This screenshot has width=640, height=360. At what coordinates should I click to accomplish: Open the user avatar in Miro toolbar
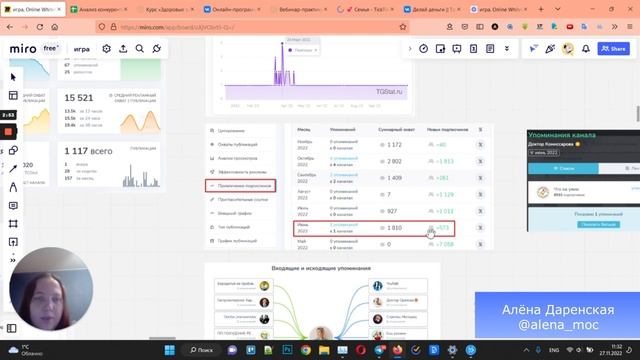click(568, 49)
